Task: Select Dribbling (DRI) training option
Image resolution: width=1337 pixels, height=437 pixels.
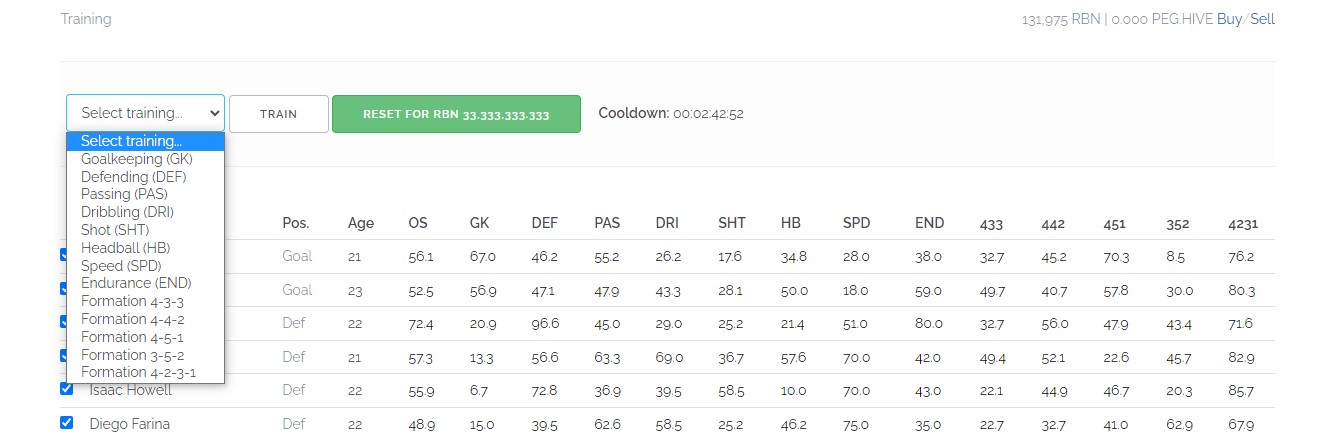Action: (x=146, y=212)
